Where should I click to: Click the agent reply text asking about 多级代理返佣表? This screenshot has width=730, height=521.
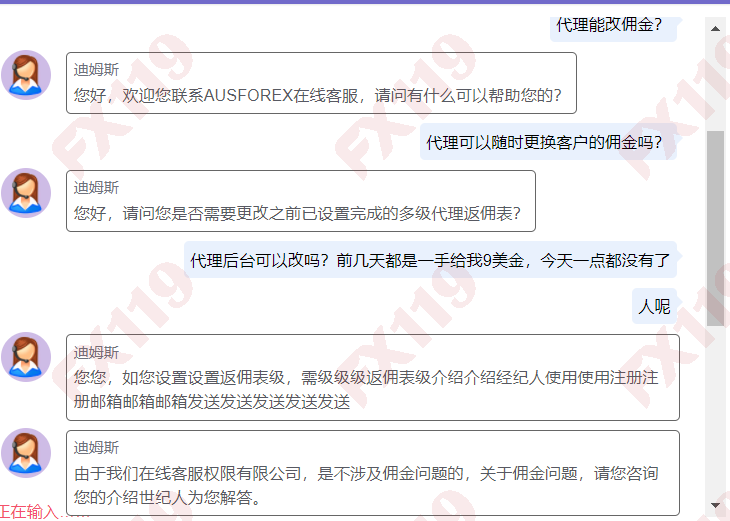click(297, 213)
